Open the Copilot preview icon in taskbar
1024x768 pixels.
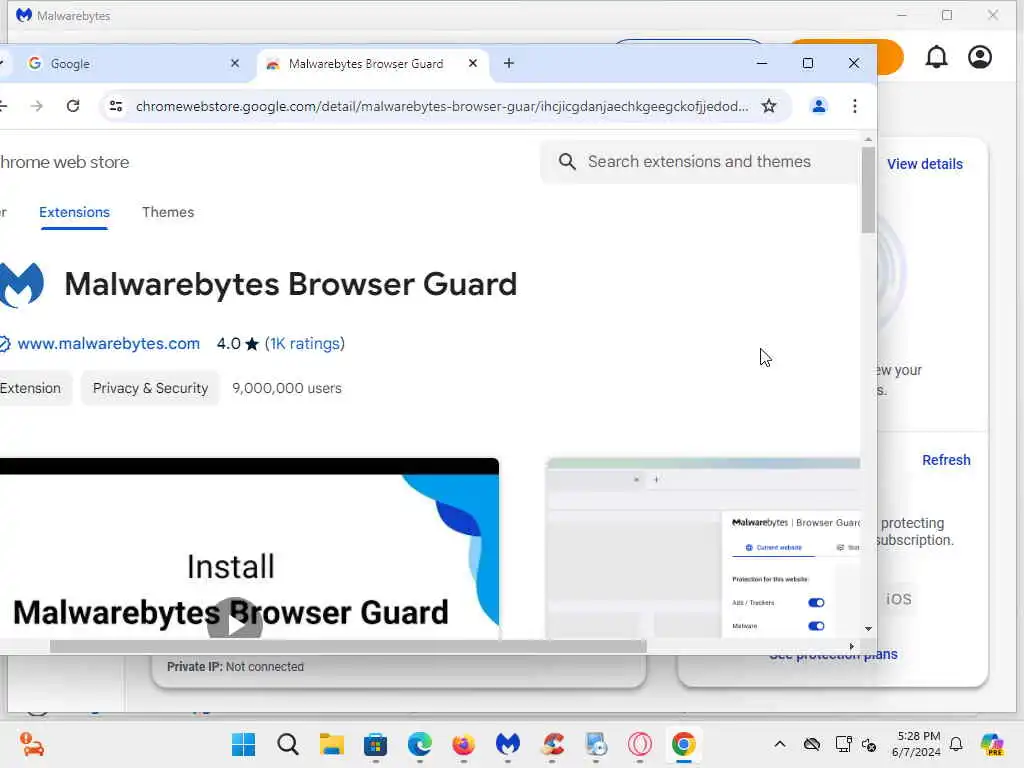[x=993, y=744]
